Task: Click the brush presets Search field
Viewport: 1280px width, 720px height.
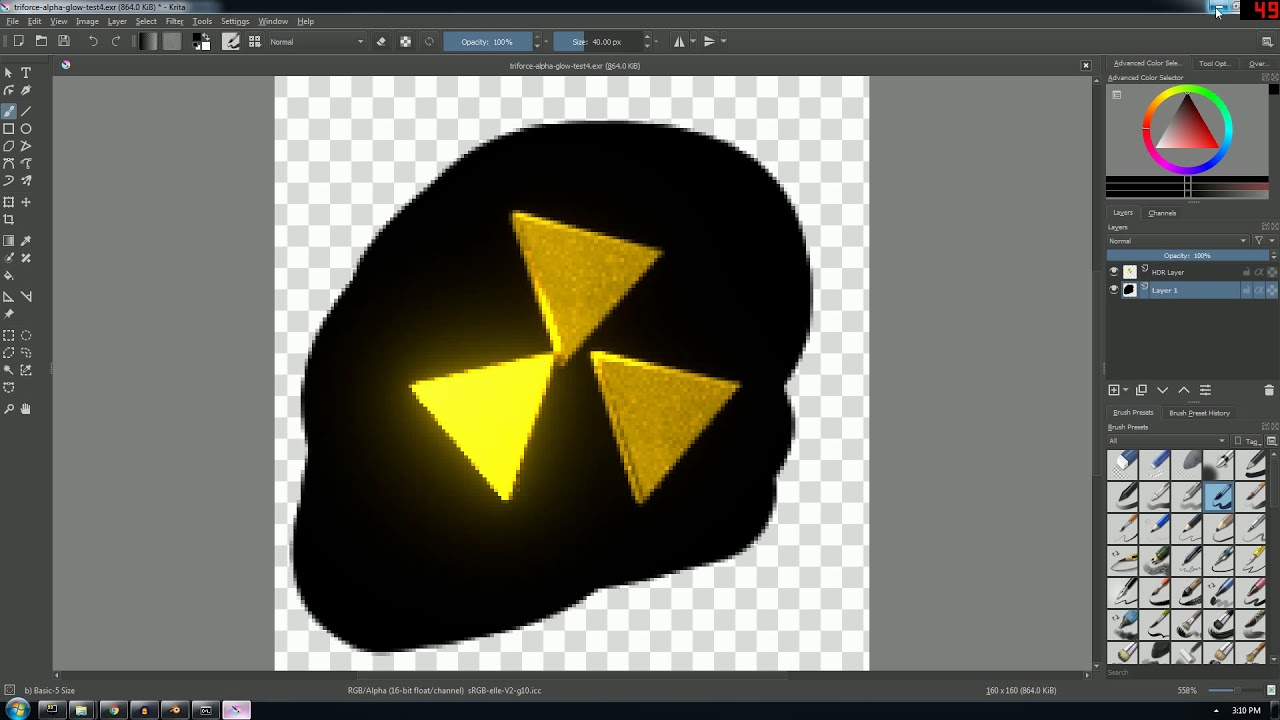Action: point(1186,672)
